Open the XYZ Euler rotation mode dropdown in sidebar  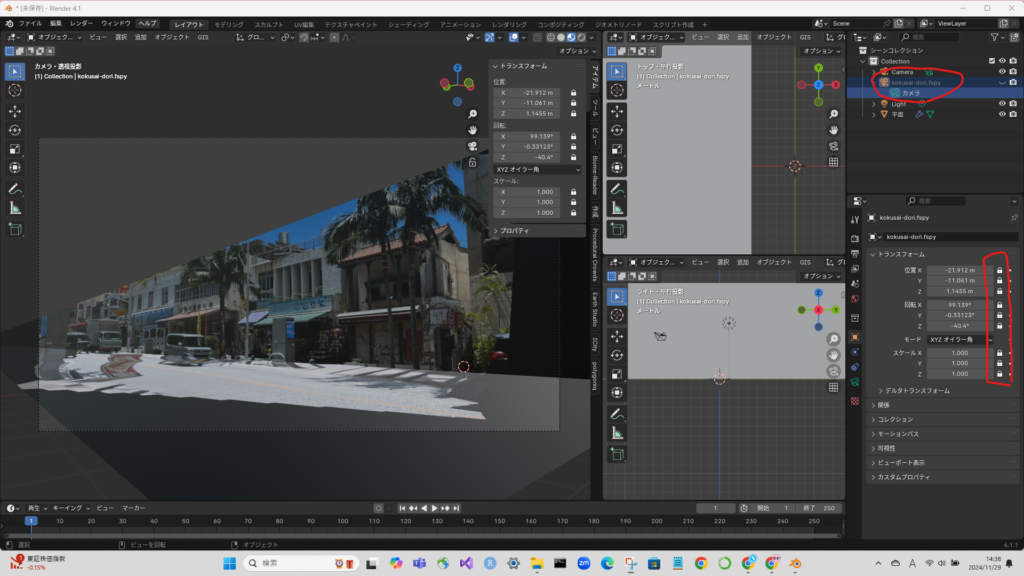click(538, 169)
